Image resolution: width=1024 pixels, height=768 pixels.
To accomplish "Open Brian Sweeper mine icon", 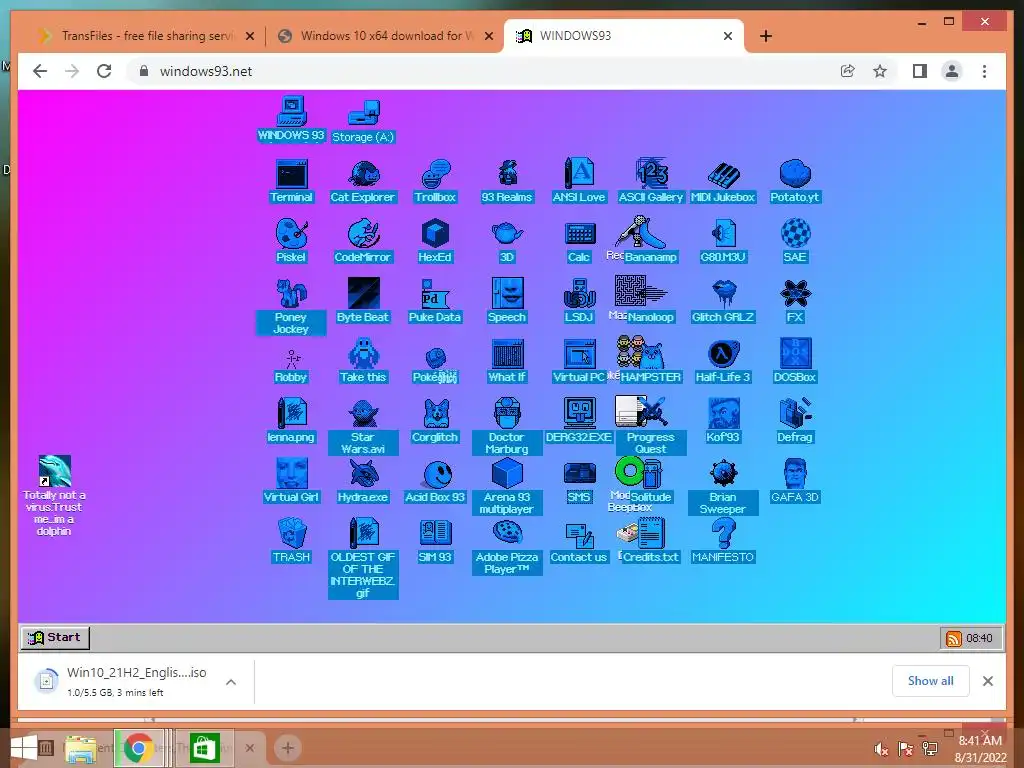I will 723,487.
